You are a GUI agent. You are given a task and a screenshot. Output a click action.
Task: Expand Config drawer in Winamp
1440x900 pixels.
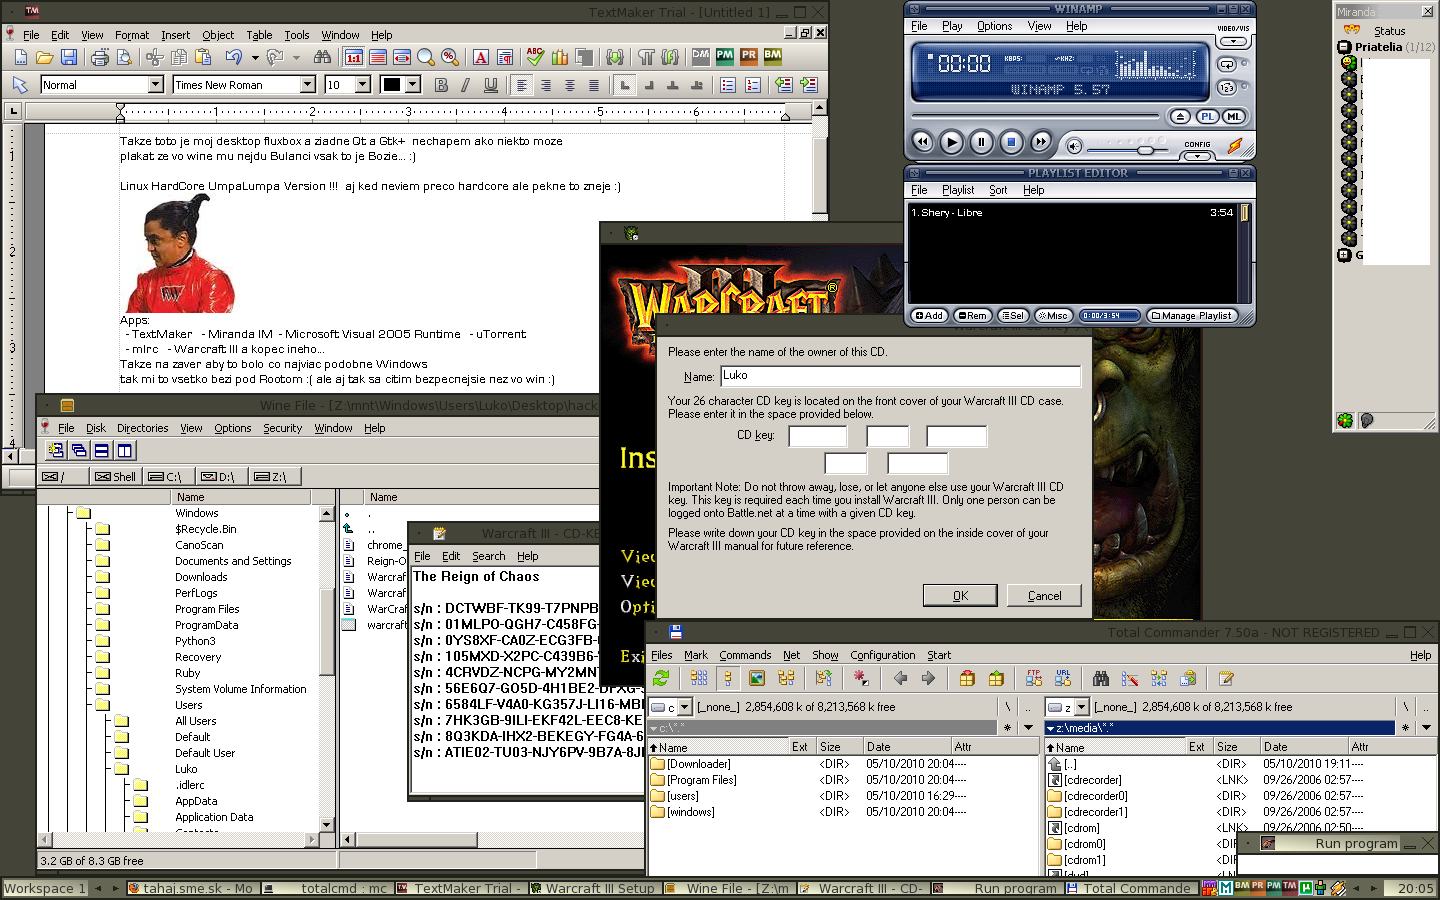coord(1197,155)
